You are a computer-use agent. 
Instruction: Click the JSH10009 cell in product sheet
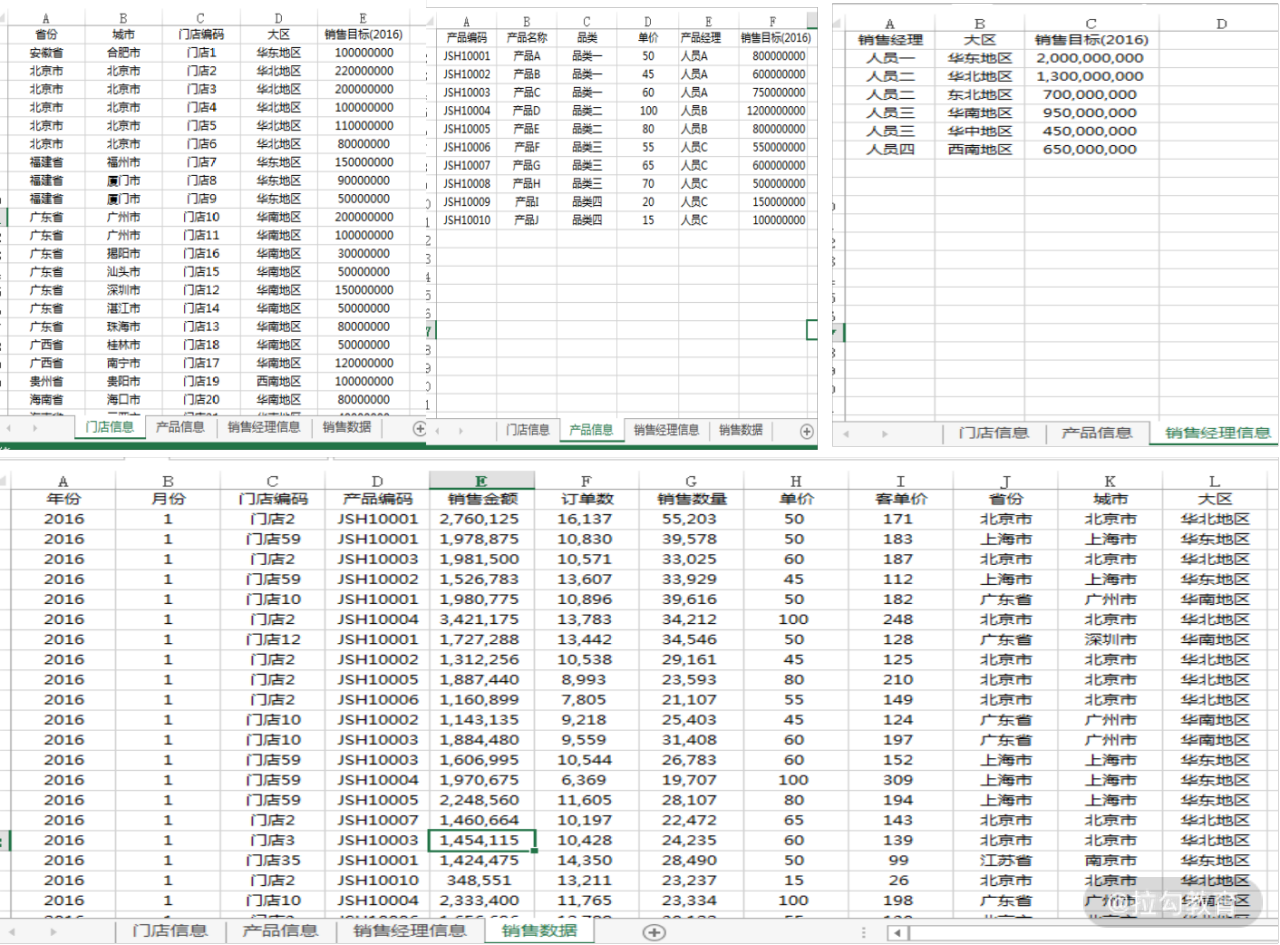pyautogui.click(x=467, y=202)
